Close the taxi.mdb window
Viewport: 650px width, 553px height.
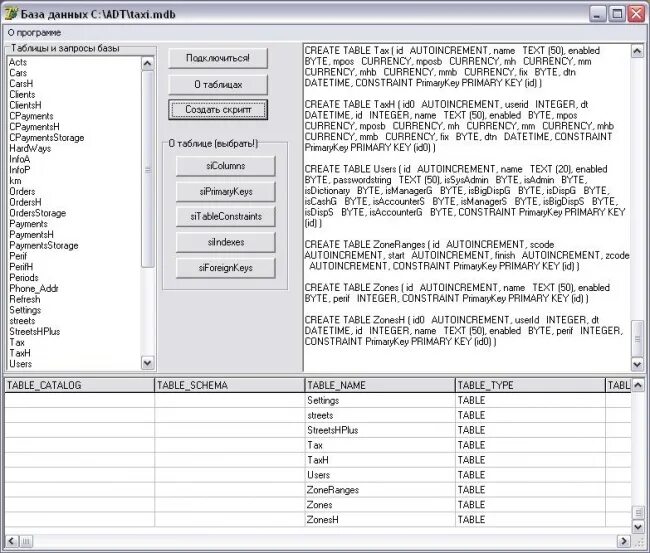(636, 14)
